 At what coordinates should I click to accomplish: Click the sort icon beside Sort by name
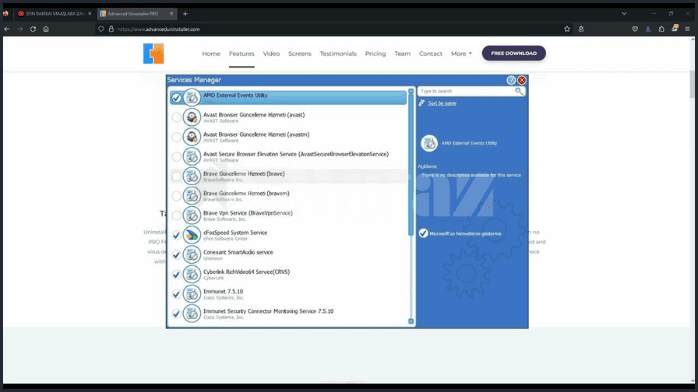pyautogui.click(x=422, y=103)
